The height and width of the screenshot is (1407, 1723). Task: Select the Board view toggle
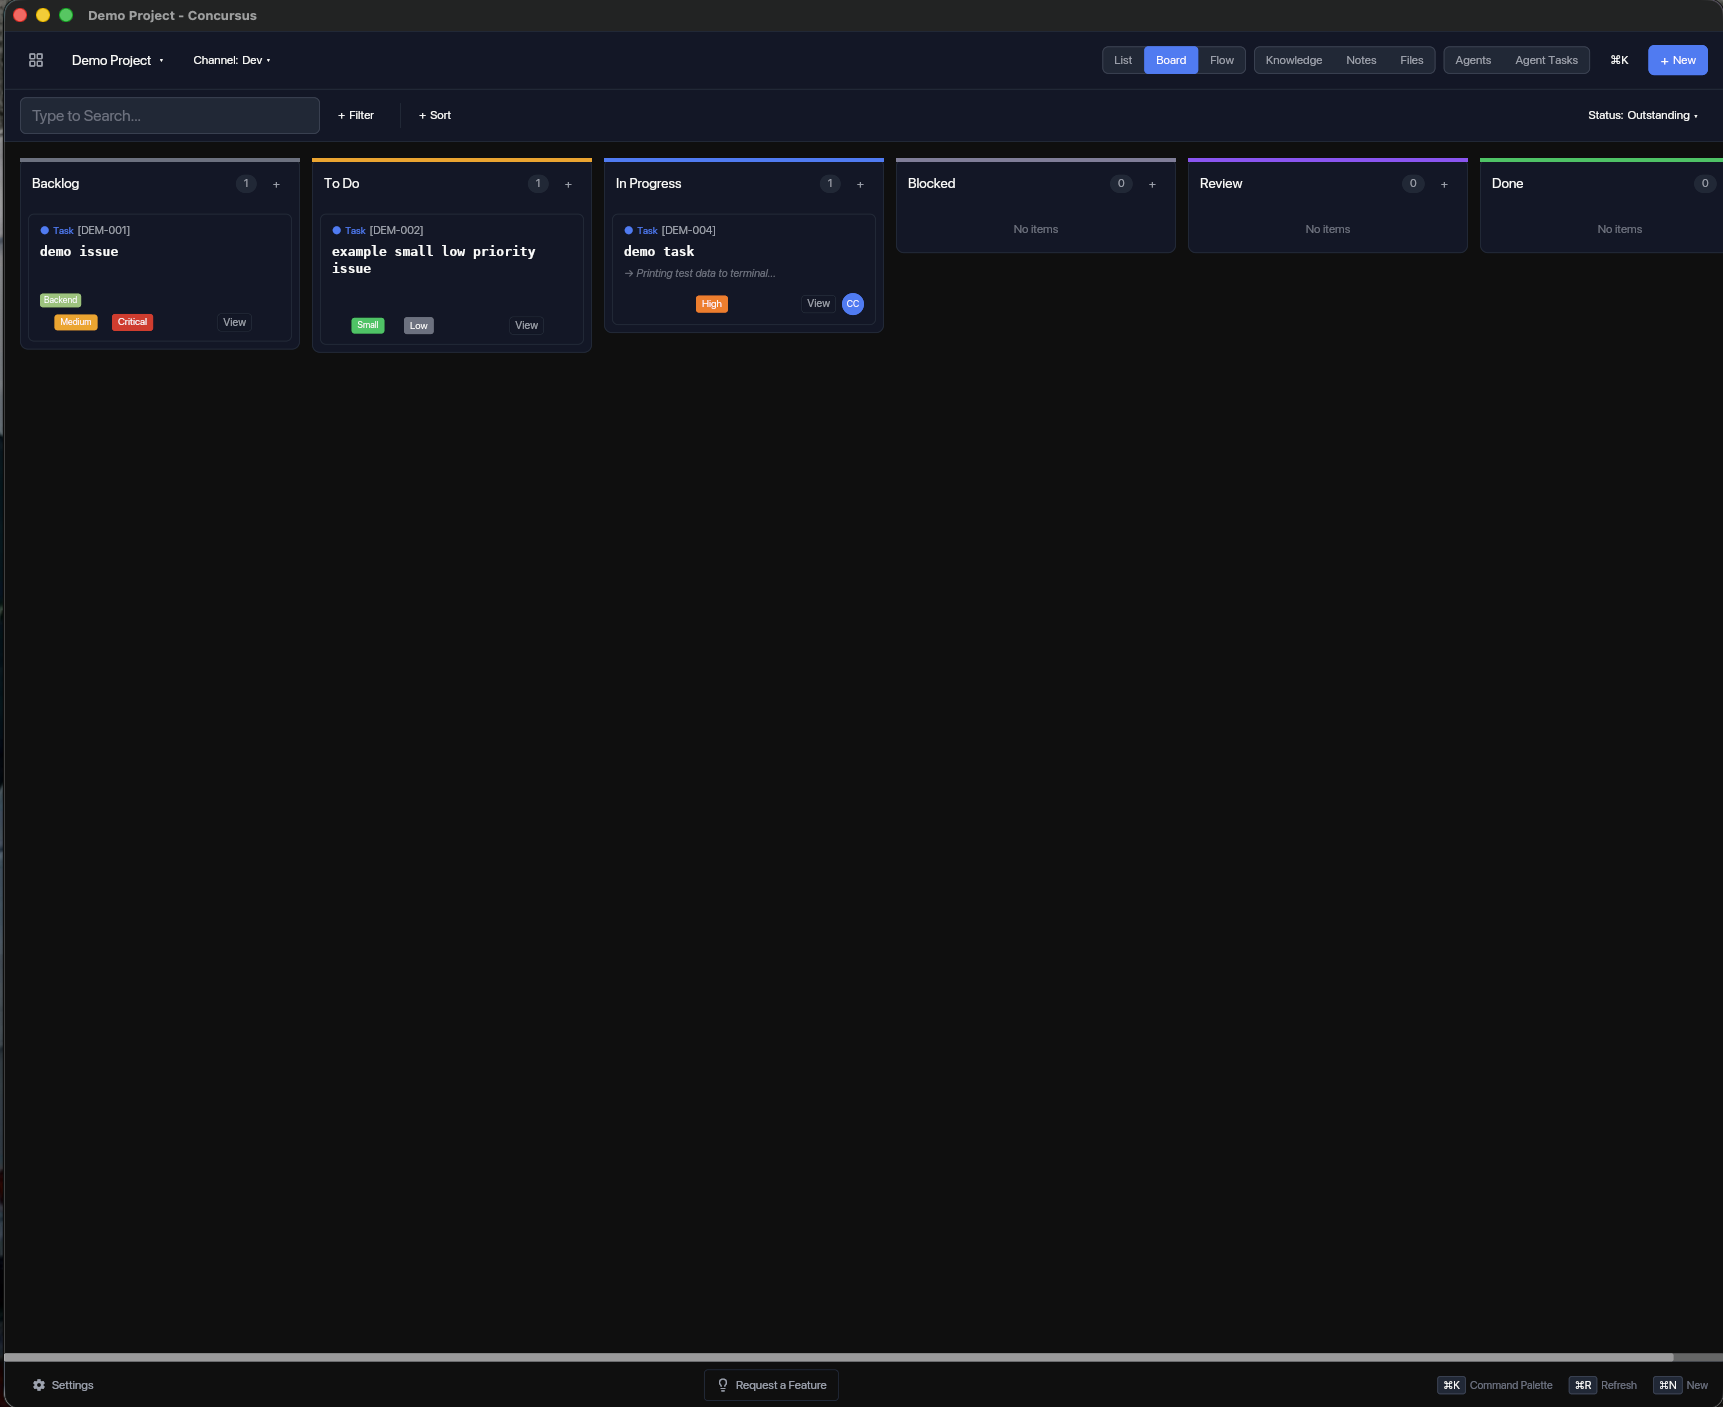click(x=1170, y=60)
